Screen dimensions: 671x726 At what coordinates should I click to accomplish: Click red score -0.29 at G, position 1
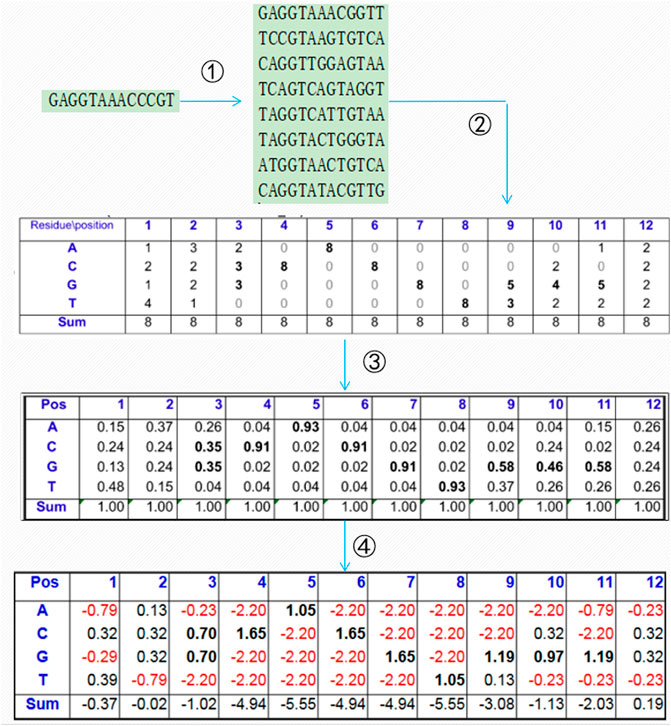100,657
